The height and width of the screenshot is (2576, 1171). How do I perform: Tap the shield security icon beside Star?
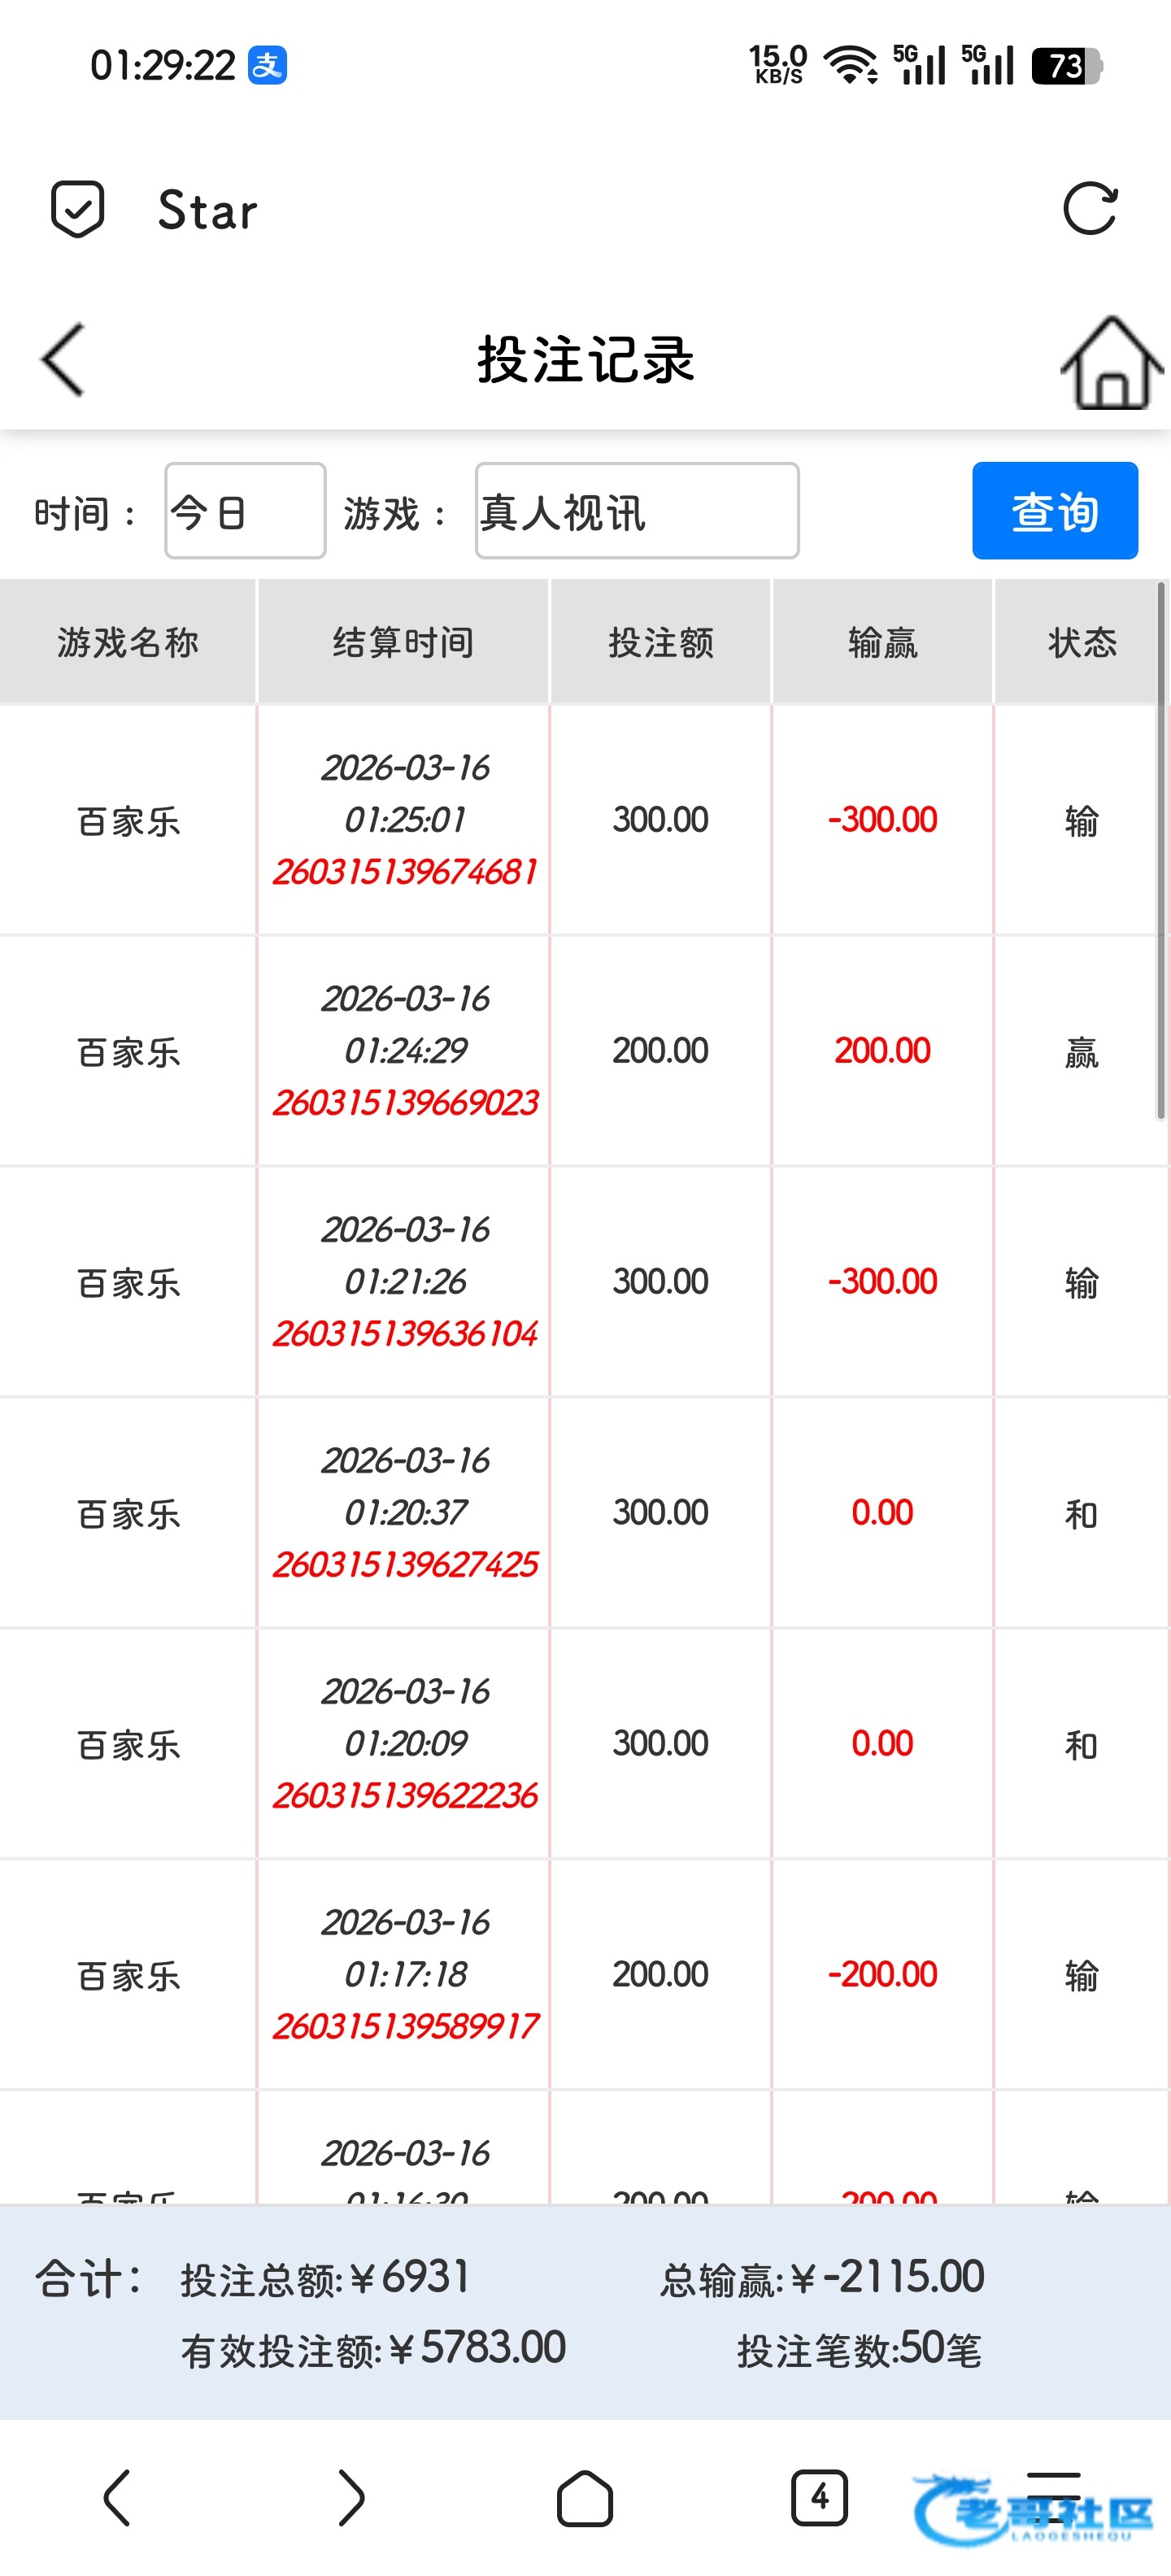(77, 209)
